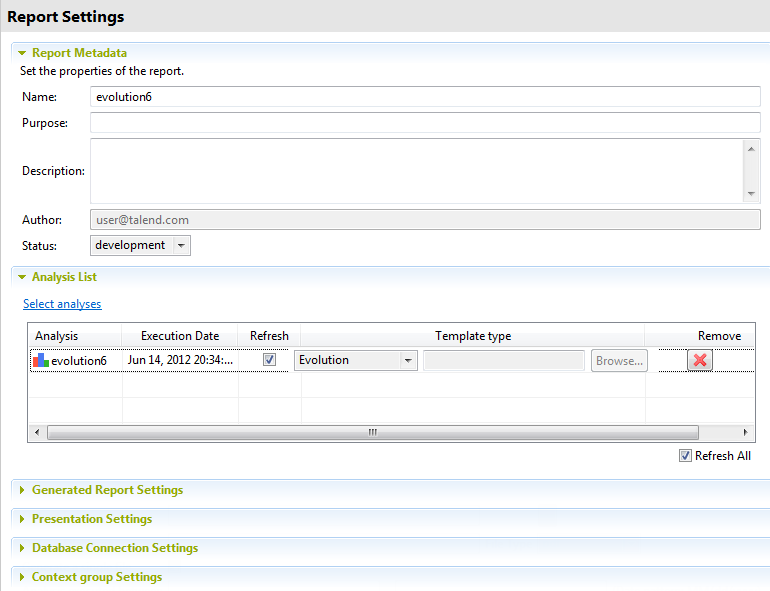Click the evolution6 analysis chart icon
The width and height of the screenshot is (770, 591).
click(x=41, y=361)
